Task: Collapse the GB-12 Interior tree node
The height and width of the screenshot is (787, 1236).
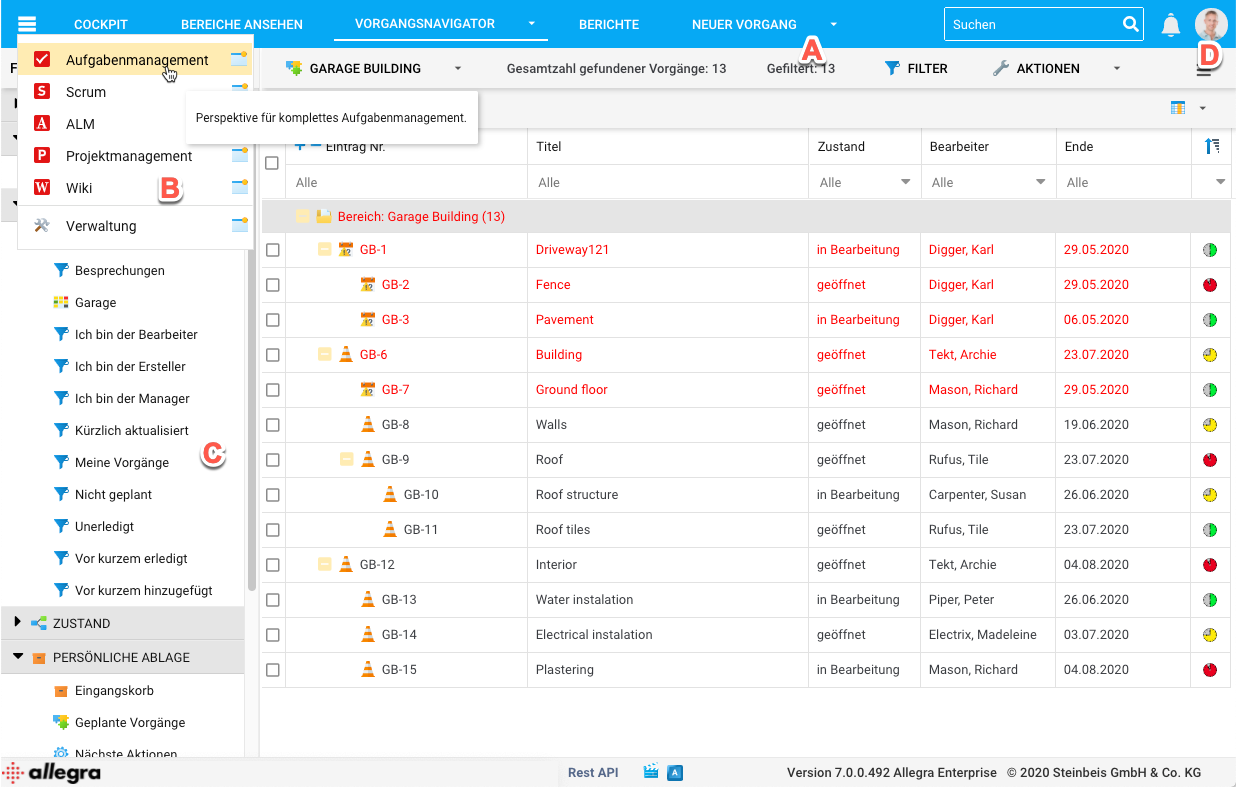Action: (x=324, y=565)
